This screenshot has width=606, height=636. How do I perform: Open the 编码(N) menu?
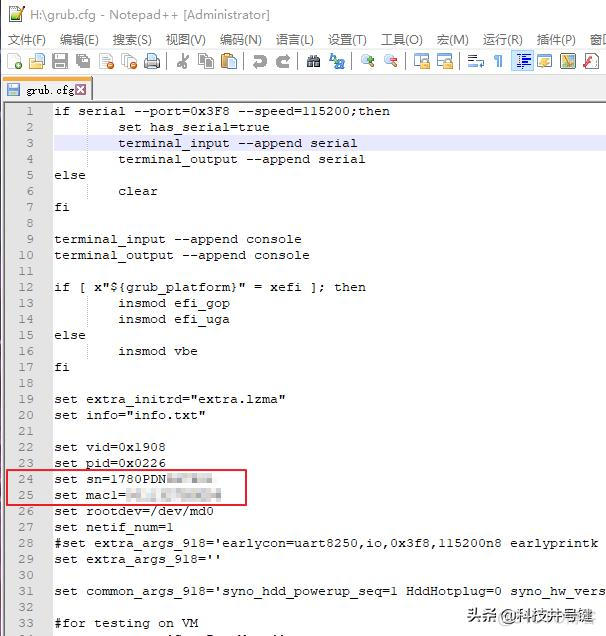click(241, 40)
